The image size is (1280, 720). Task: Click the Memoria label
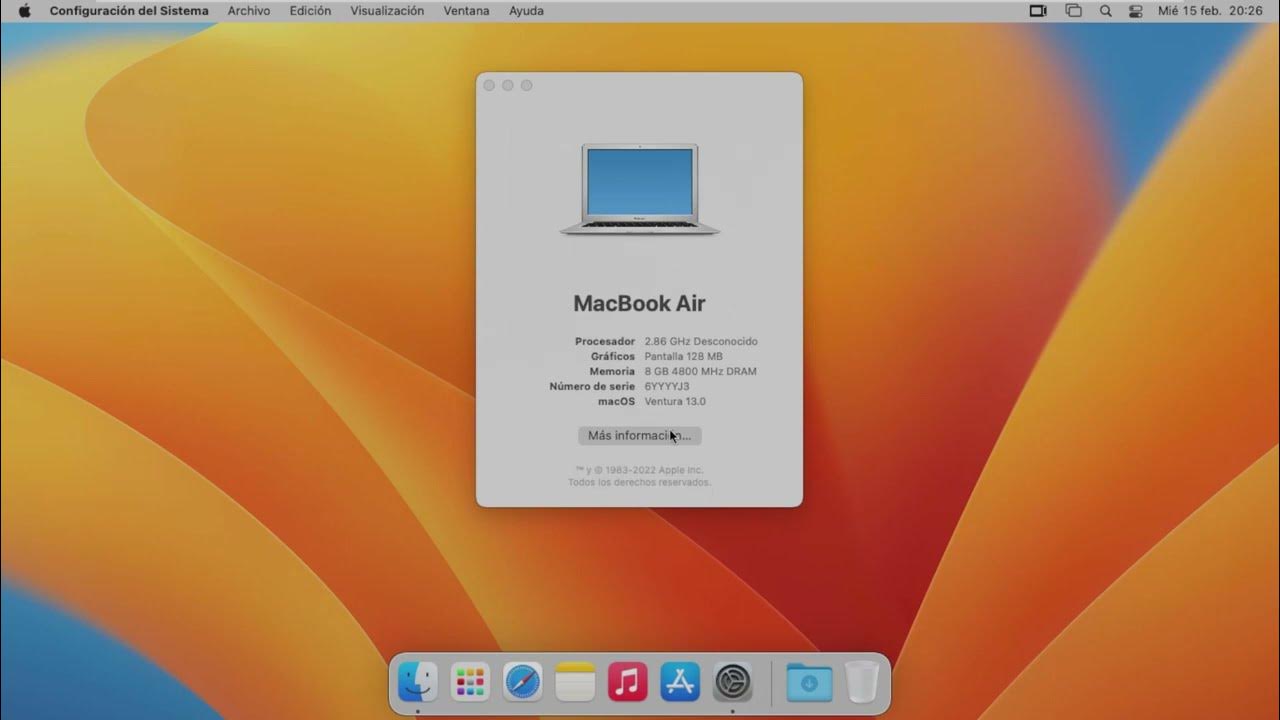pyautogui.click(x=612, y=371)
